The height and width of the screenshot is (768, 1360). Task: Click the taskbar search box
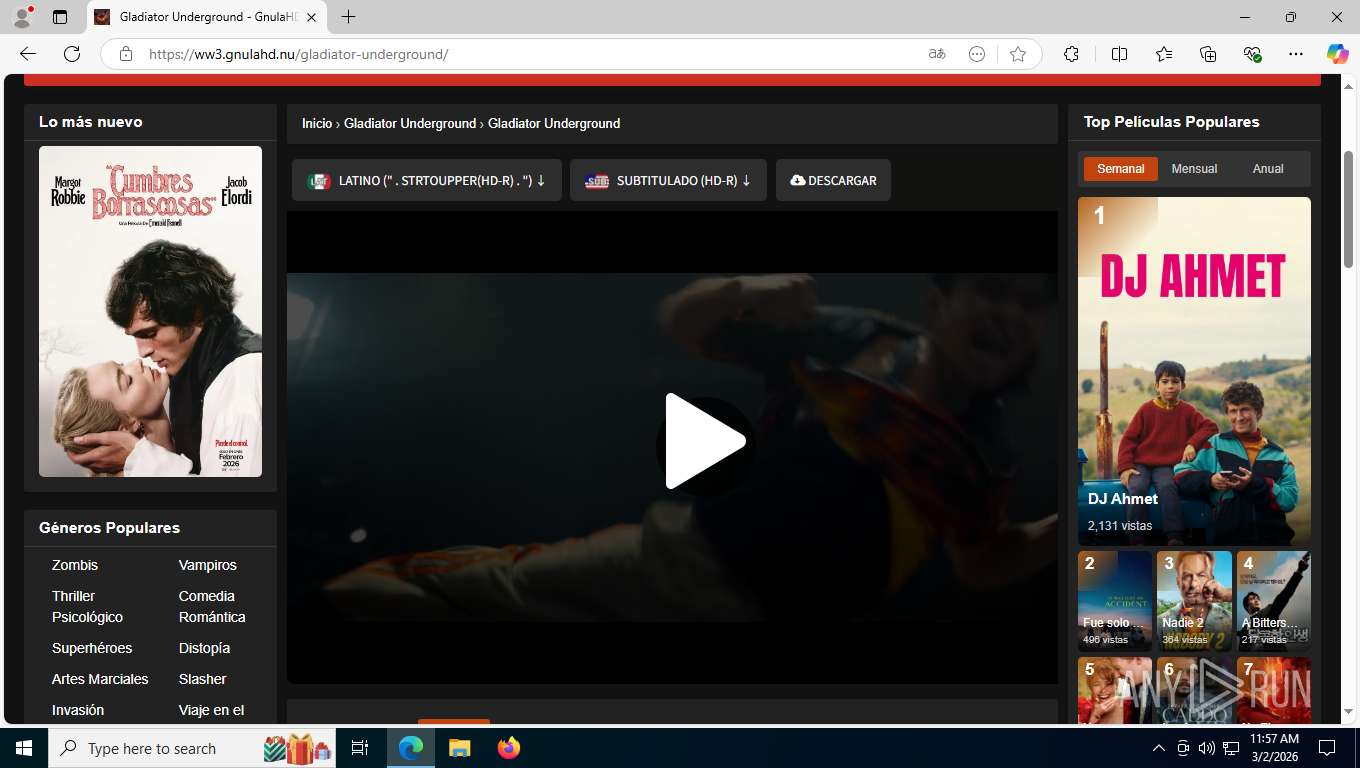tap(193, 748)
